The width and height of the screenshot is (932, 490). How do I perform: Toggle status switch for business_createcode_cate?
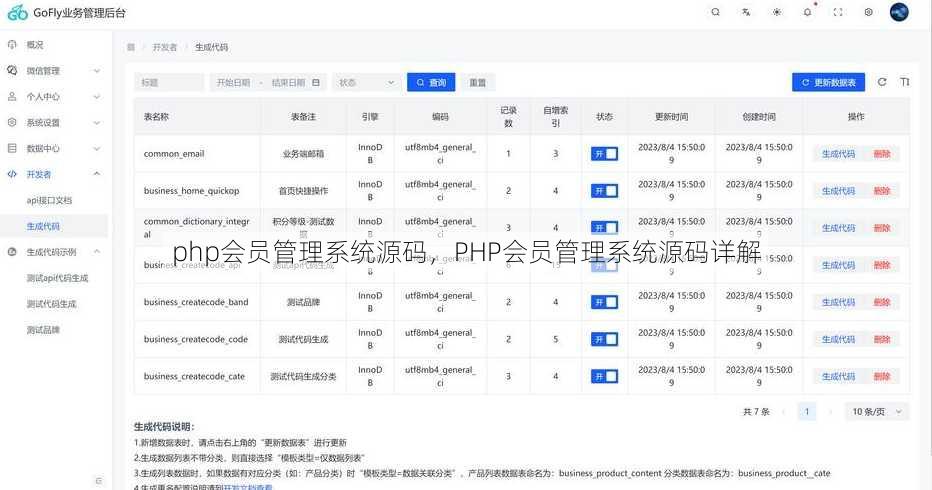[604, 376]
